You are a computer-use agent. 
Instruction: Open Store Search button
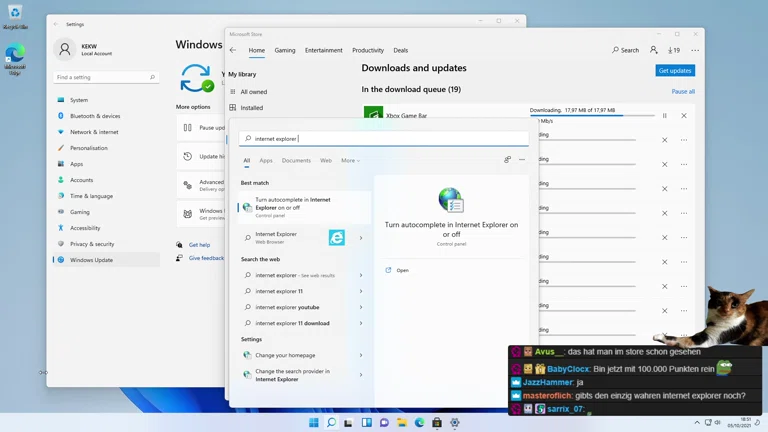pos(625,50)
